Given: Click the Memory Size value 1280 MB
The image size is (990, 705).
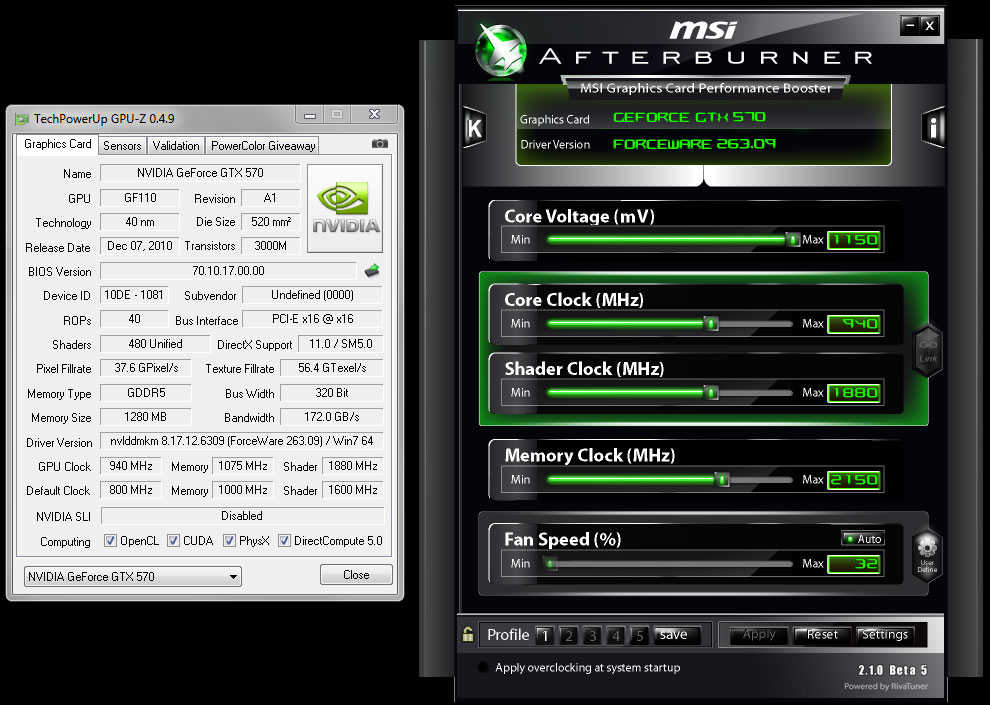Looking at the screenshot, I should click(x=145, y=417).
